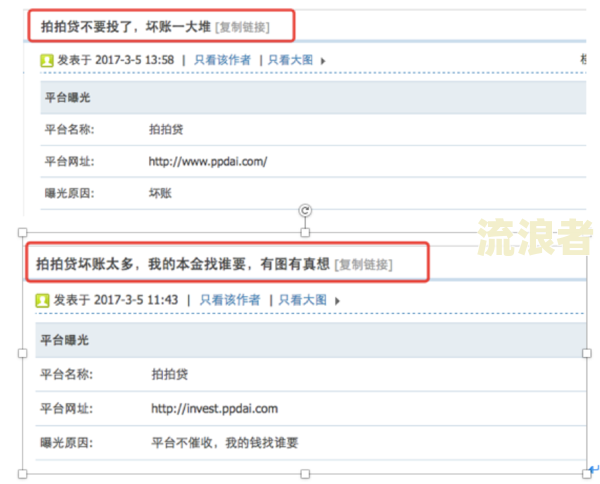Click author avatar icon beside 2017-3-5 11:43
Viewport: 600px width, 484px height.
point(42,300)
